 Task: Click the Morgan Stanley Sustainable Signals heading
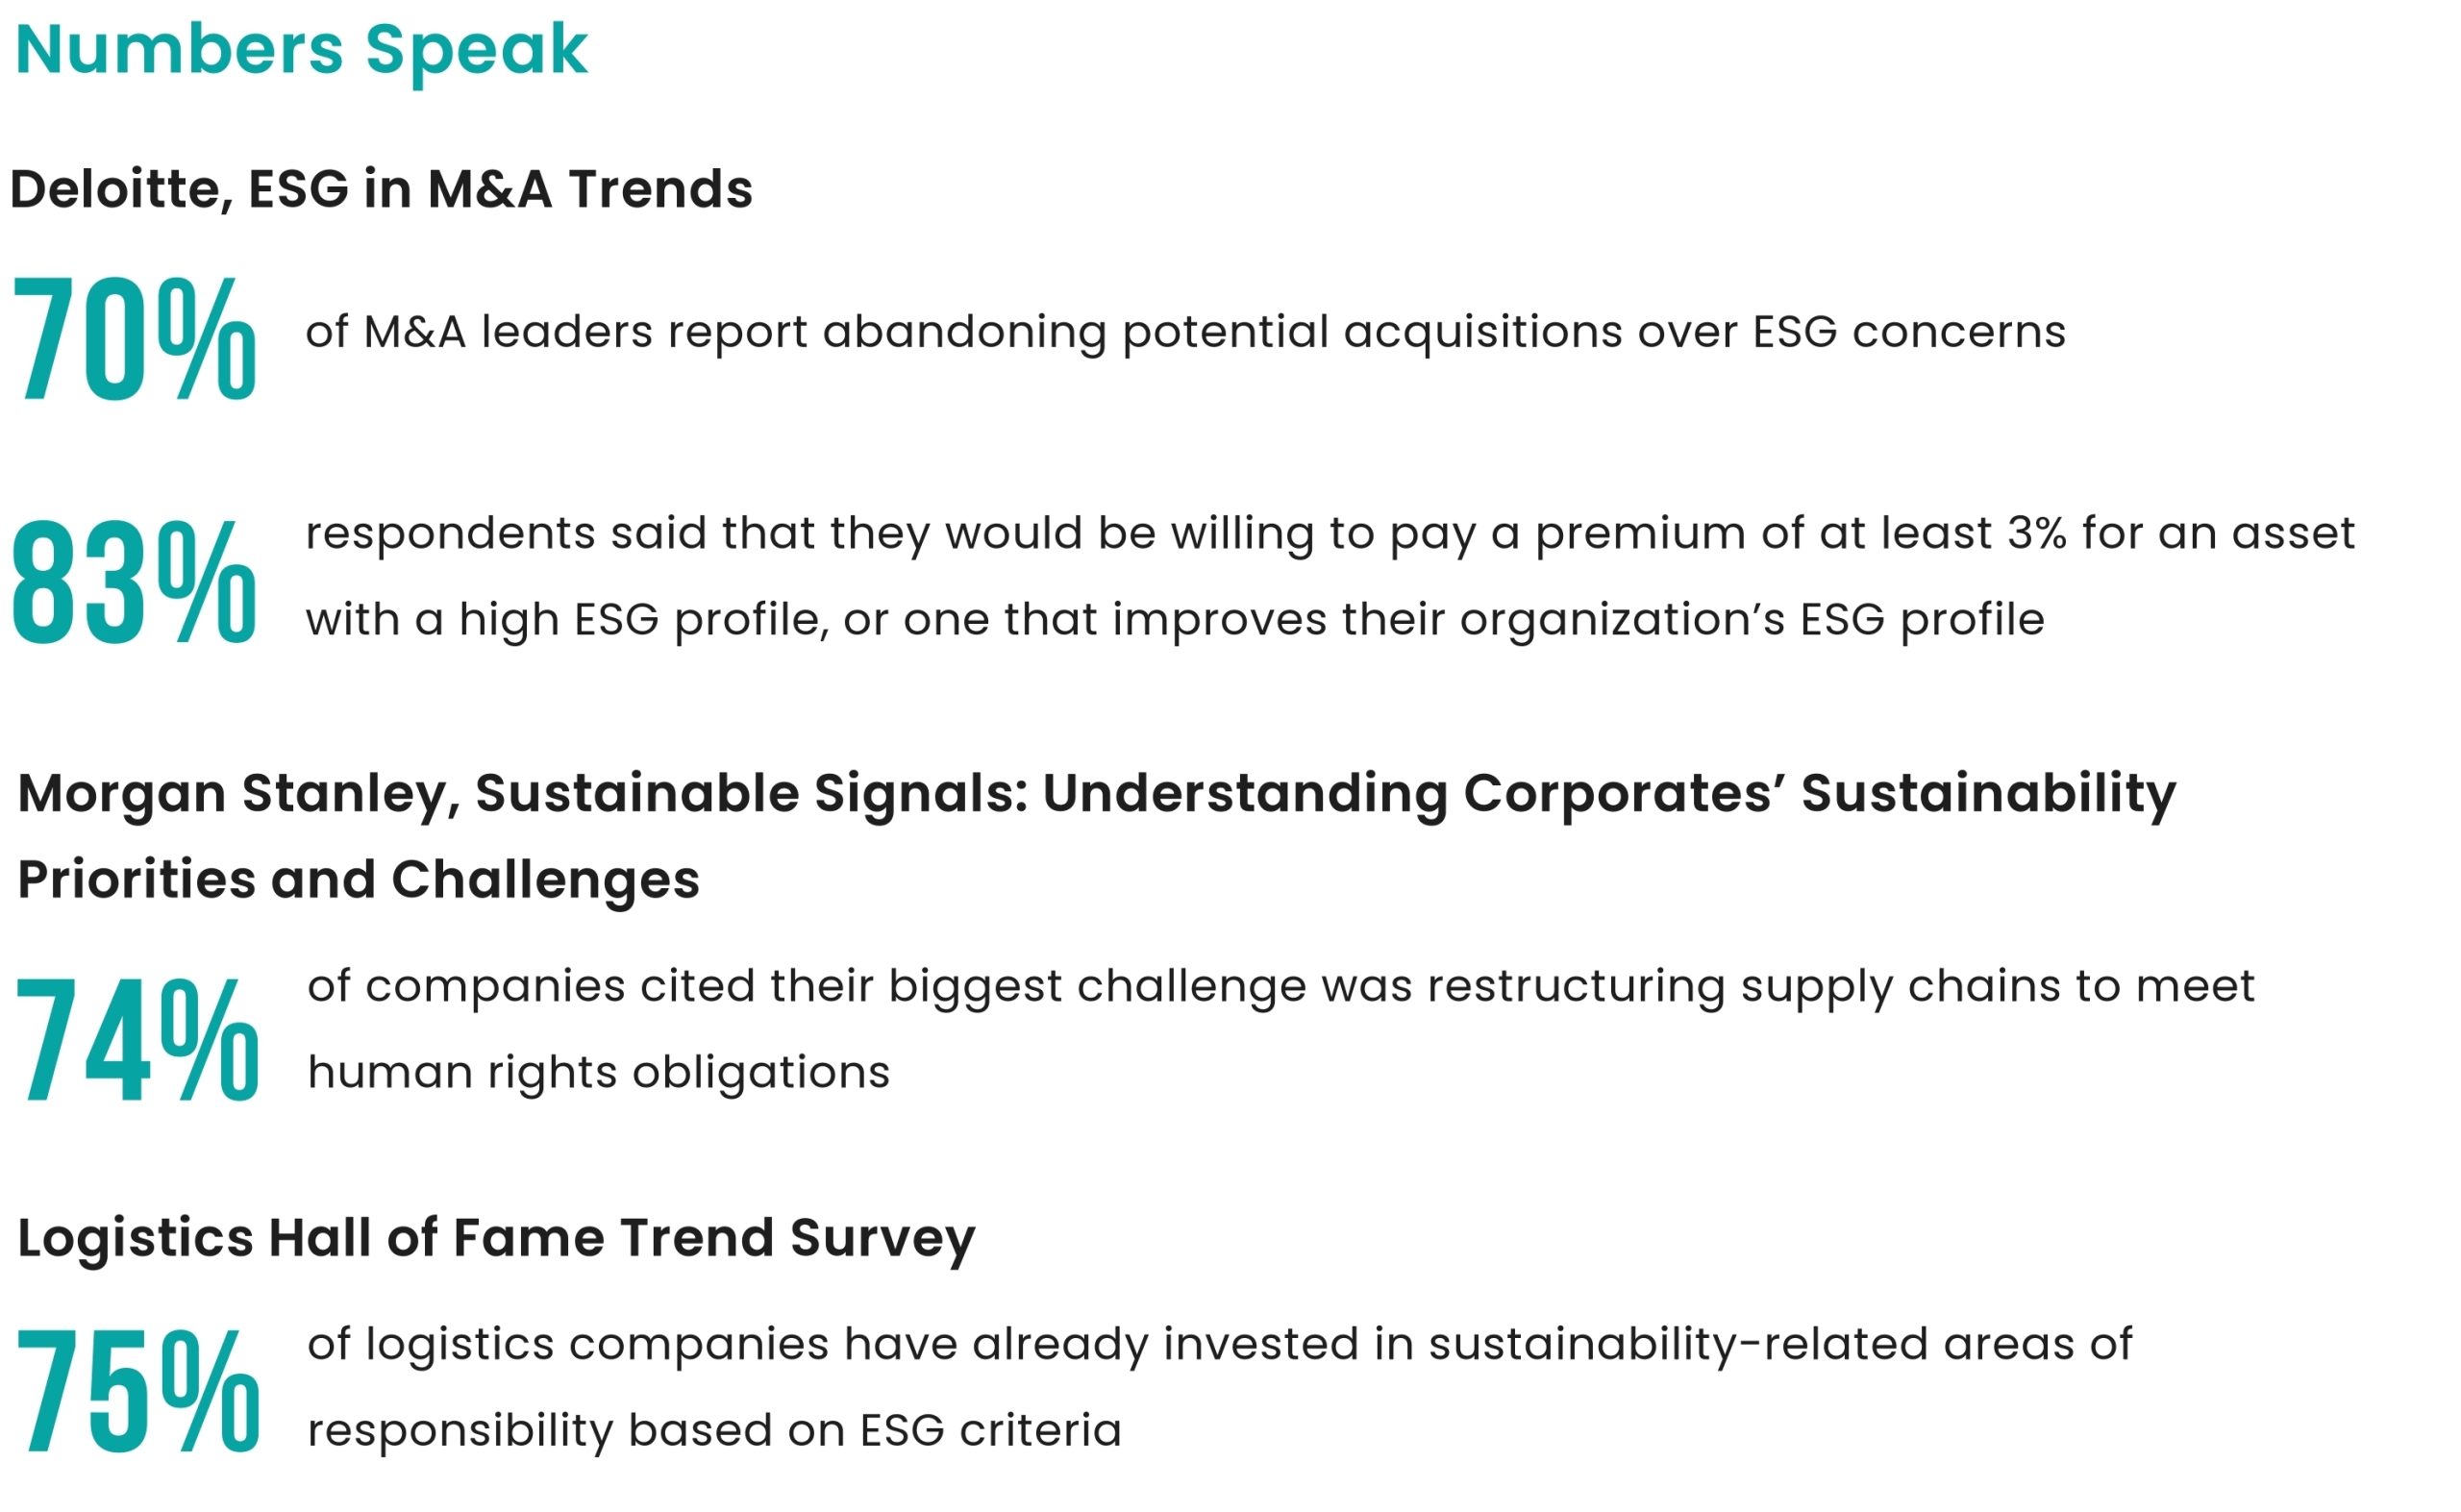tap(1097, 795)
